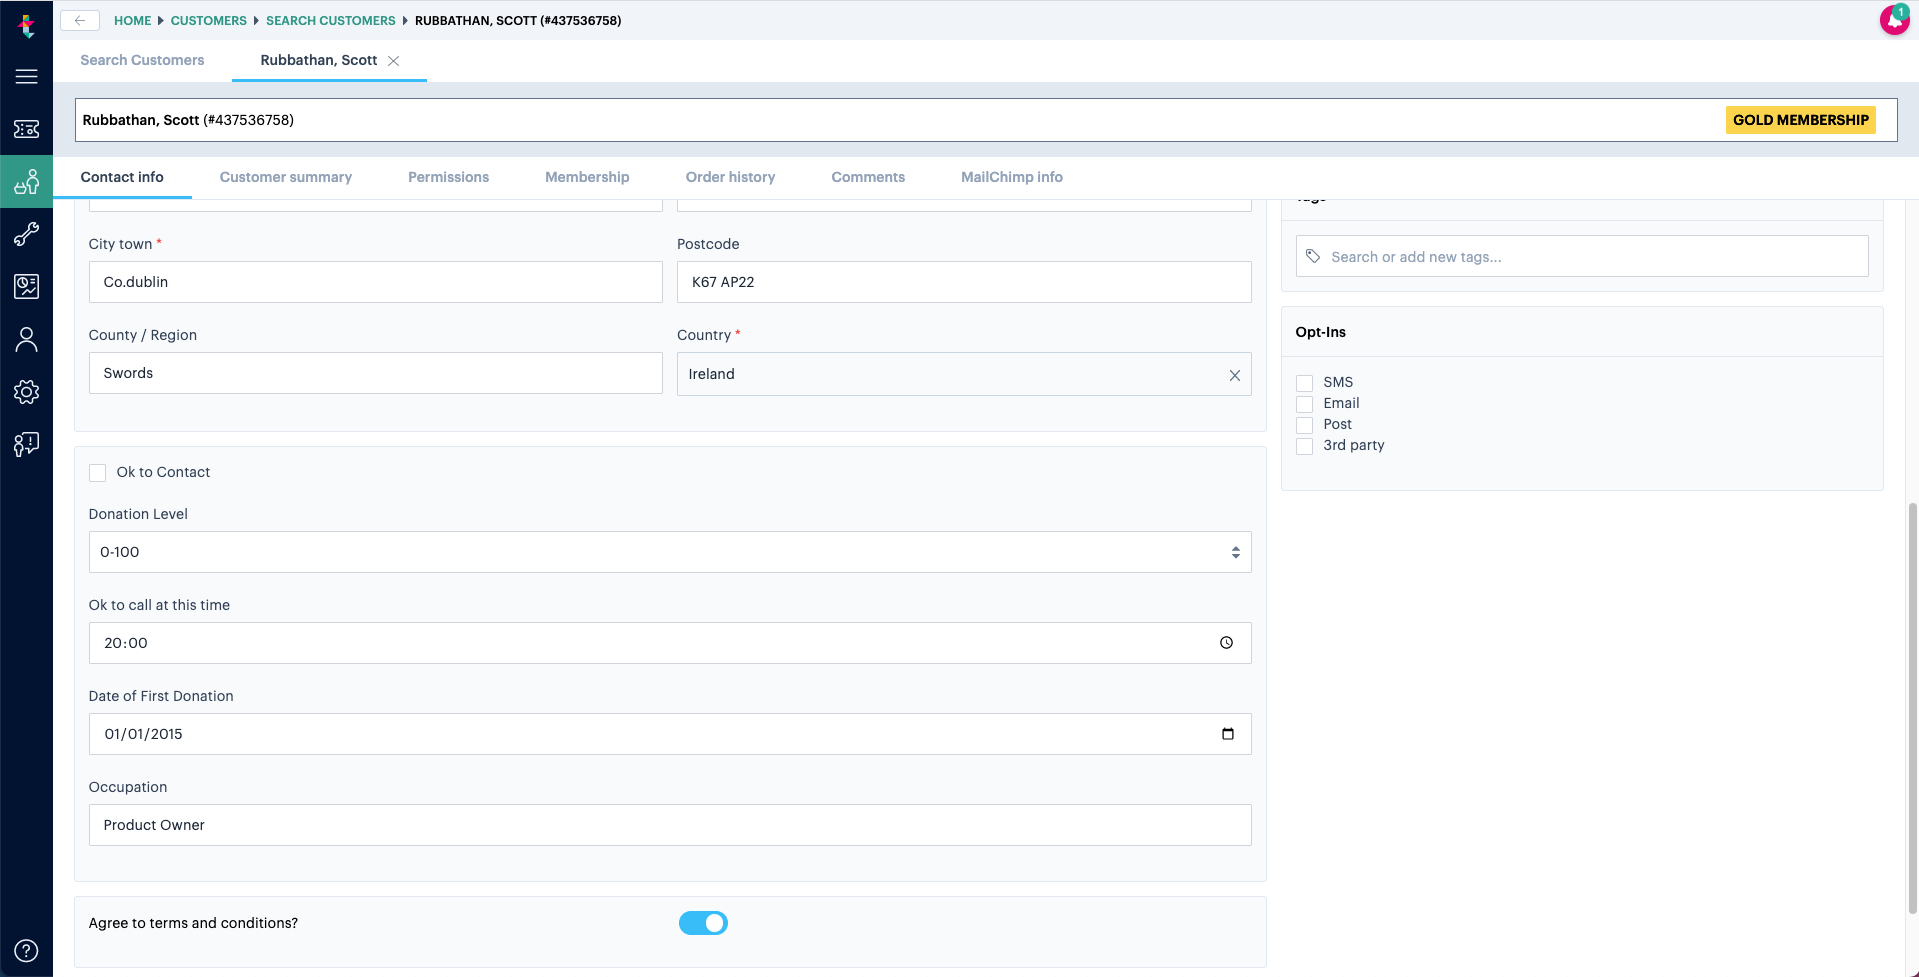Close the Rubbathan, Scott tab
The image size is (1919, 977).
(394, 61)
